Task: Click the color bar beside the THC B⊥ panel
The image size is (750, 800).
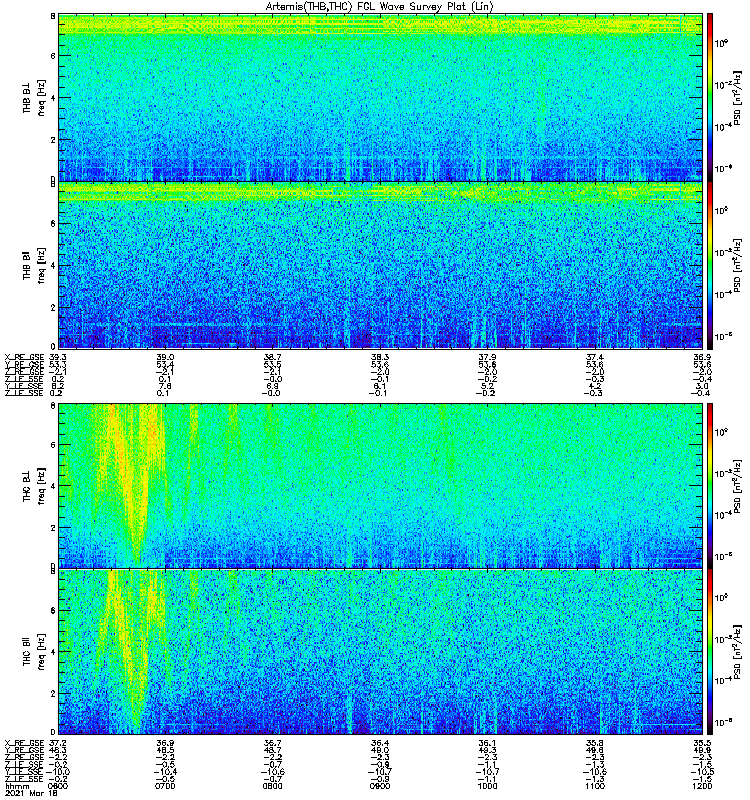Action: click(x=709, y=486)
